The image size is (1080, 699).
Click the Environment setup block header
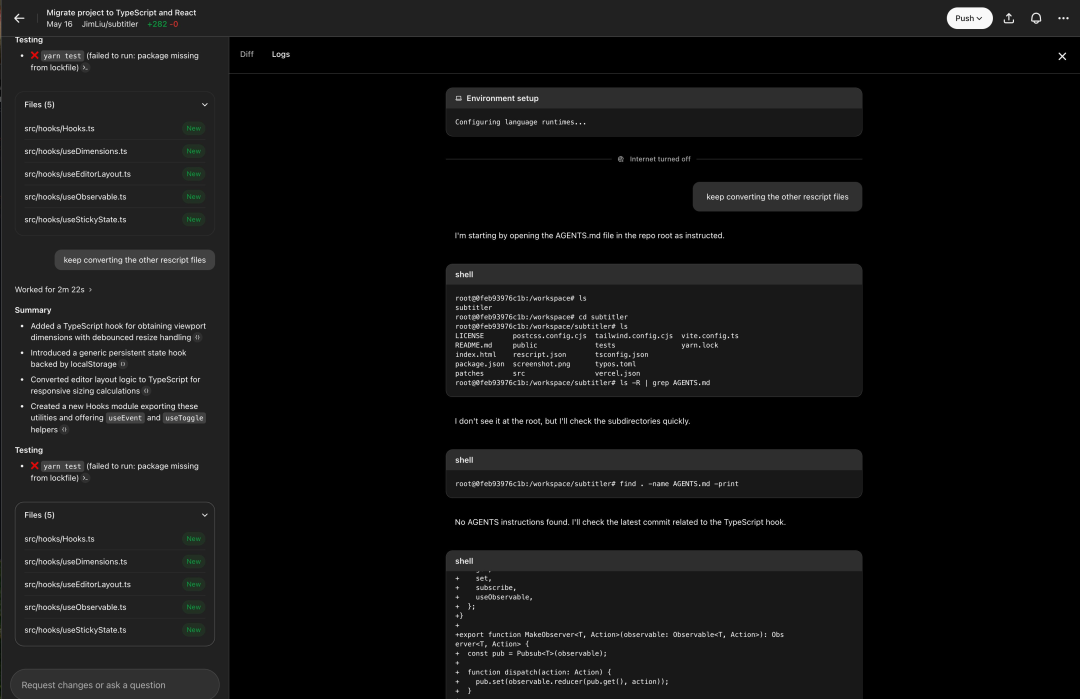654,98
